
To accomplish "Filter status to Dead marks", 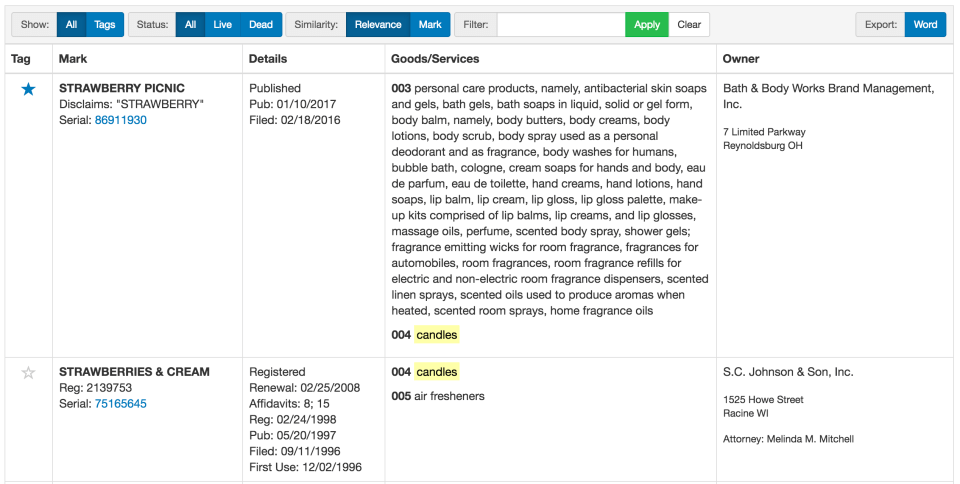I will point(259,25).
